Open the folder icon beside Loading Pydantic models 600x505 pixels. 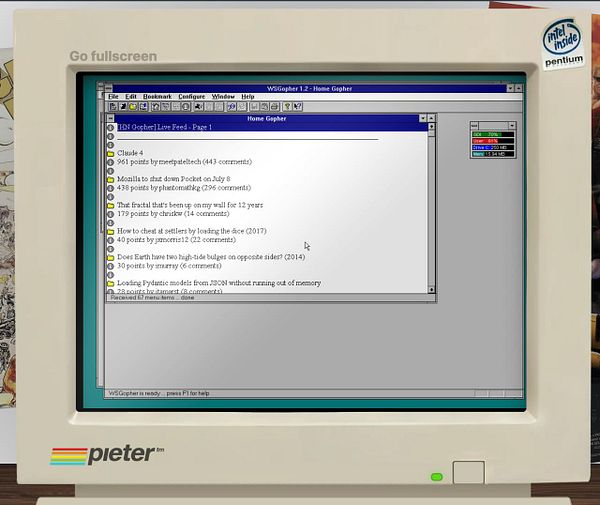[111, 283]
